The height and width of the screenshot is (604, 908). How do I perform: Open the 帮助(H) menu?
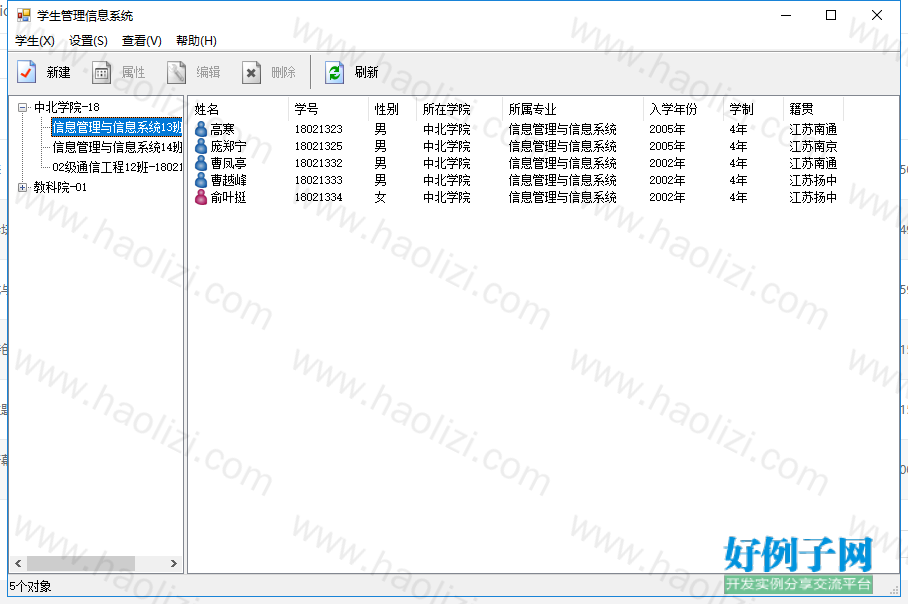196,41
